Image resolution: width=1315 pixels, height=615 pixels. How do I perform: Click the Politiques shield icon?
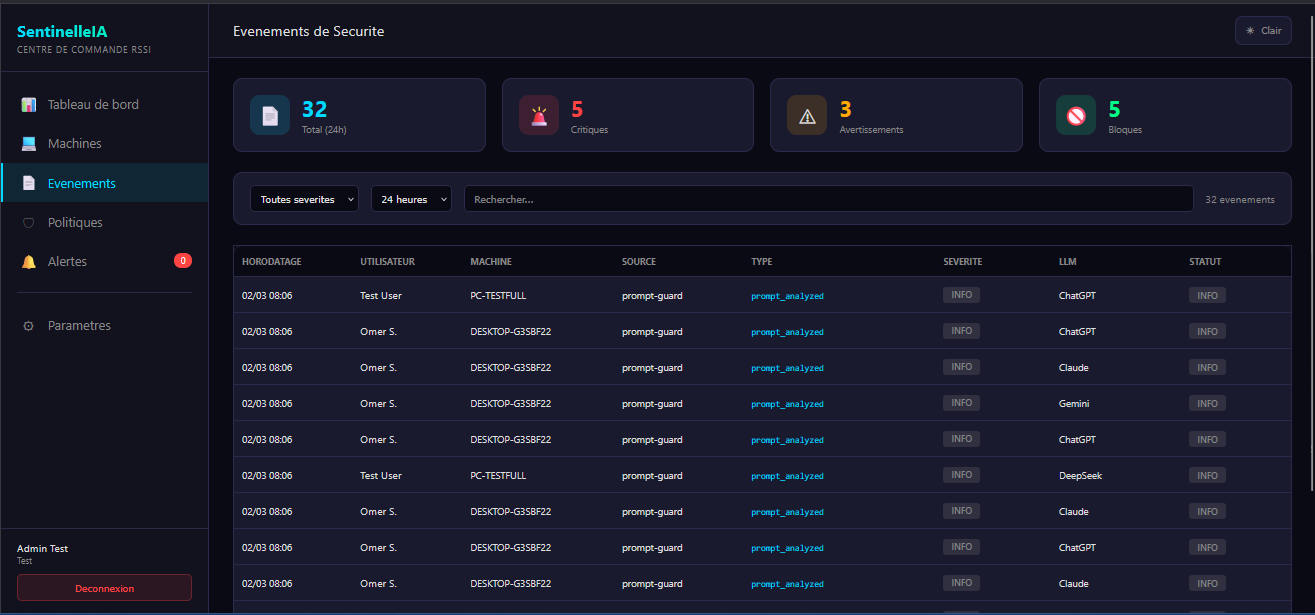coord(29,223)
